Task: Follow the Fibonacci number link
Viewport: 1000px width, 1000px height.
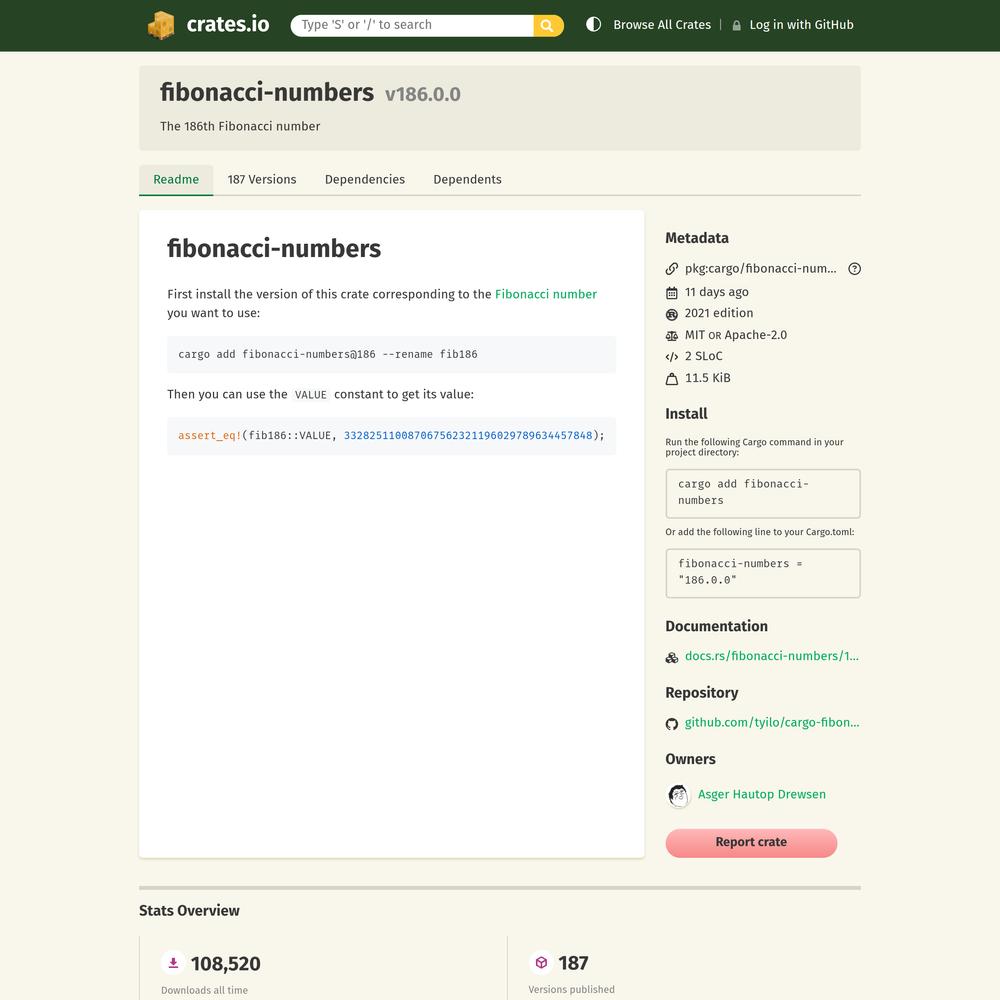Action: tap(546, 294)
